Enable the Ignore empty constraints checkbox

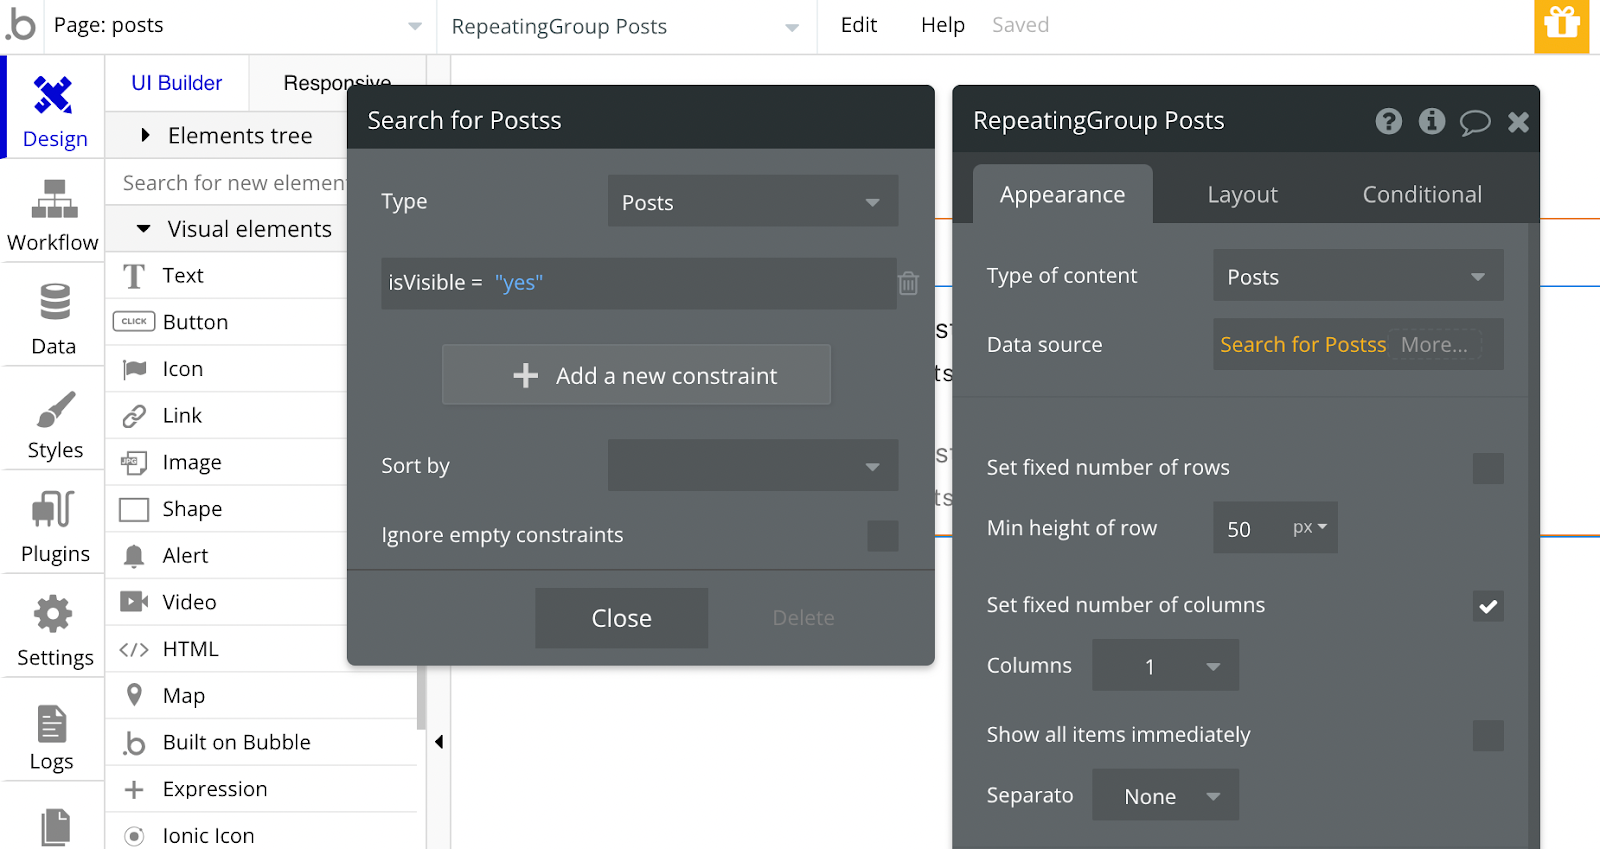click(x=882, y=535)
